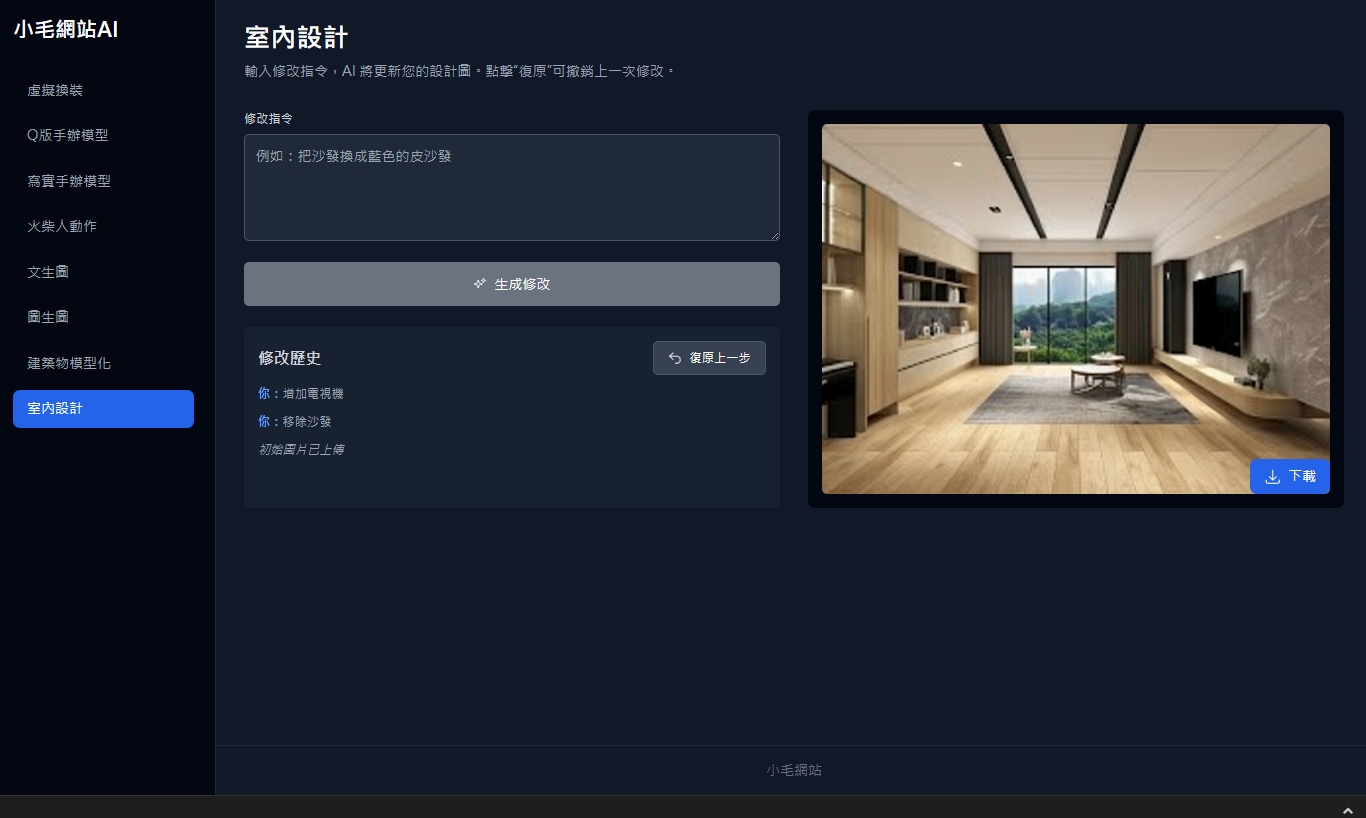Click the undo arrow icon beside 復原上一步
Viewport: 1366px width, 818px height.
point(675,358)
